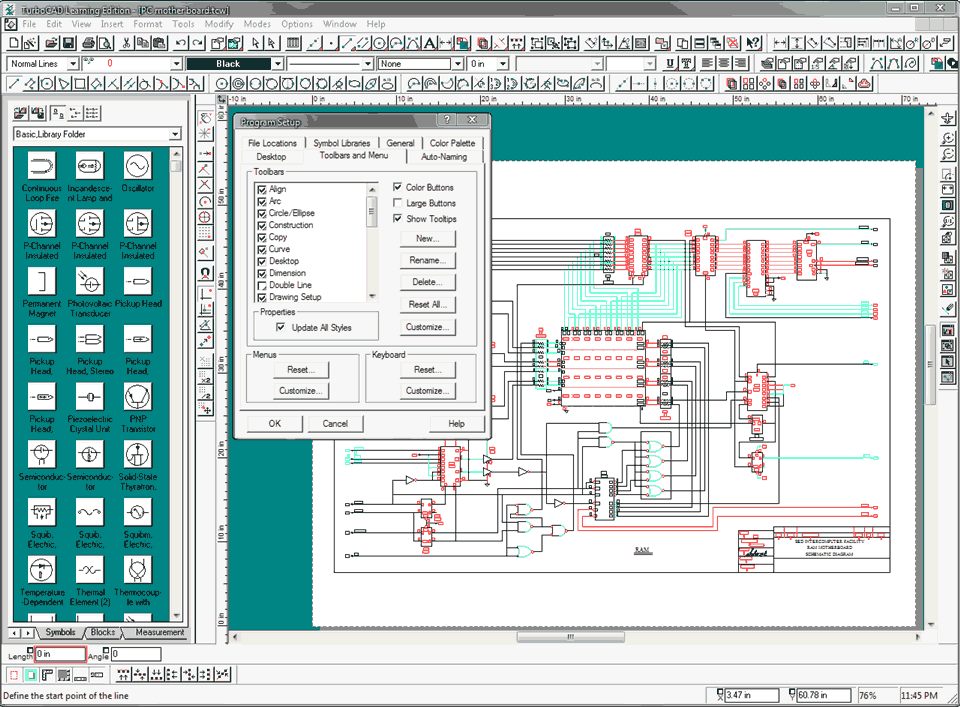Toggle the Double Line toolbar checkbox
The height and width of the screenshot is (707, 960).
(262, 285)
